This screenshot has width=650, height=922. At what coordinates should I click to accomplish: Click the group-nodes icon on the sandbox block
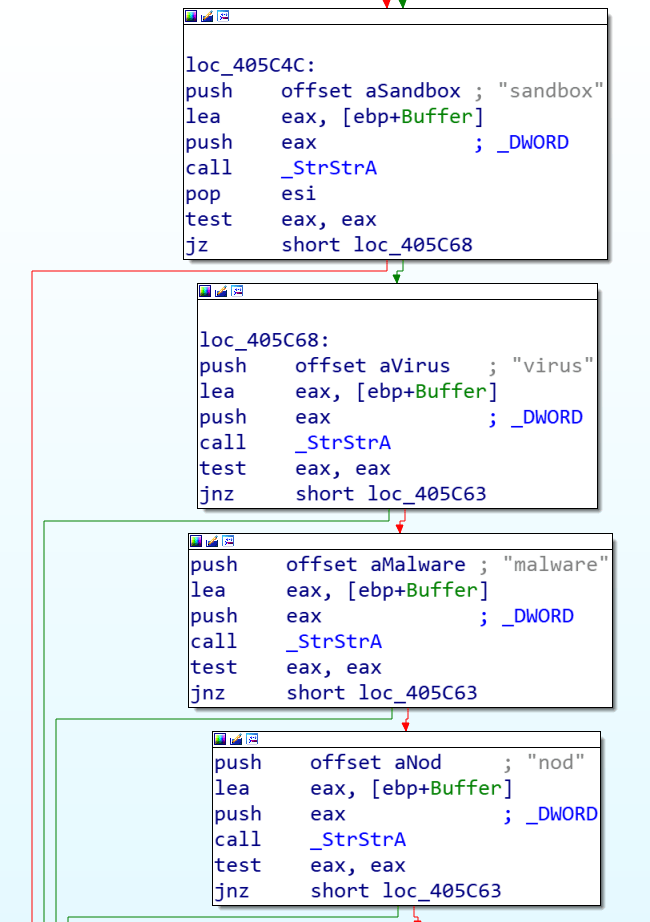[223, 16]
